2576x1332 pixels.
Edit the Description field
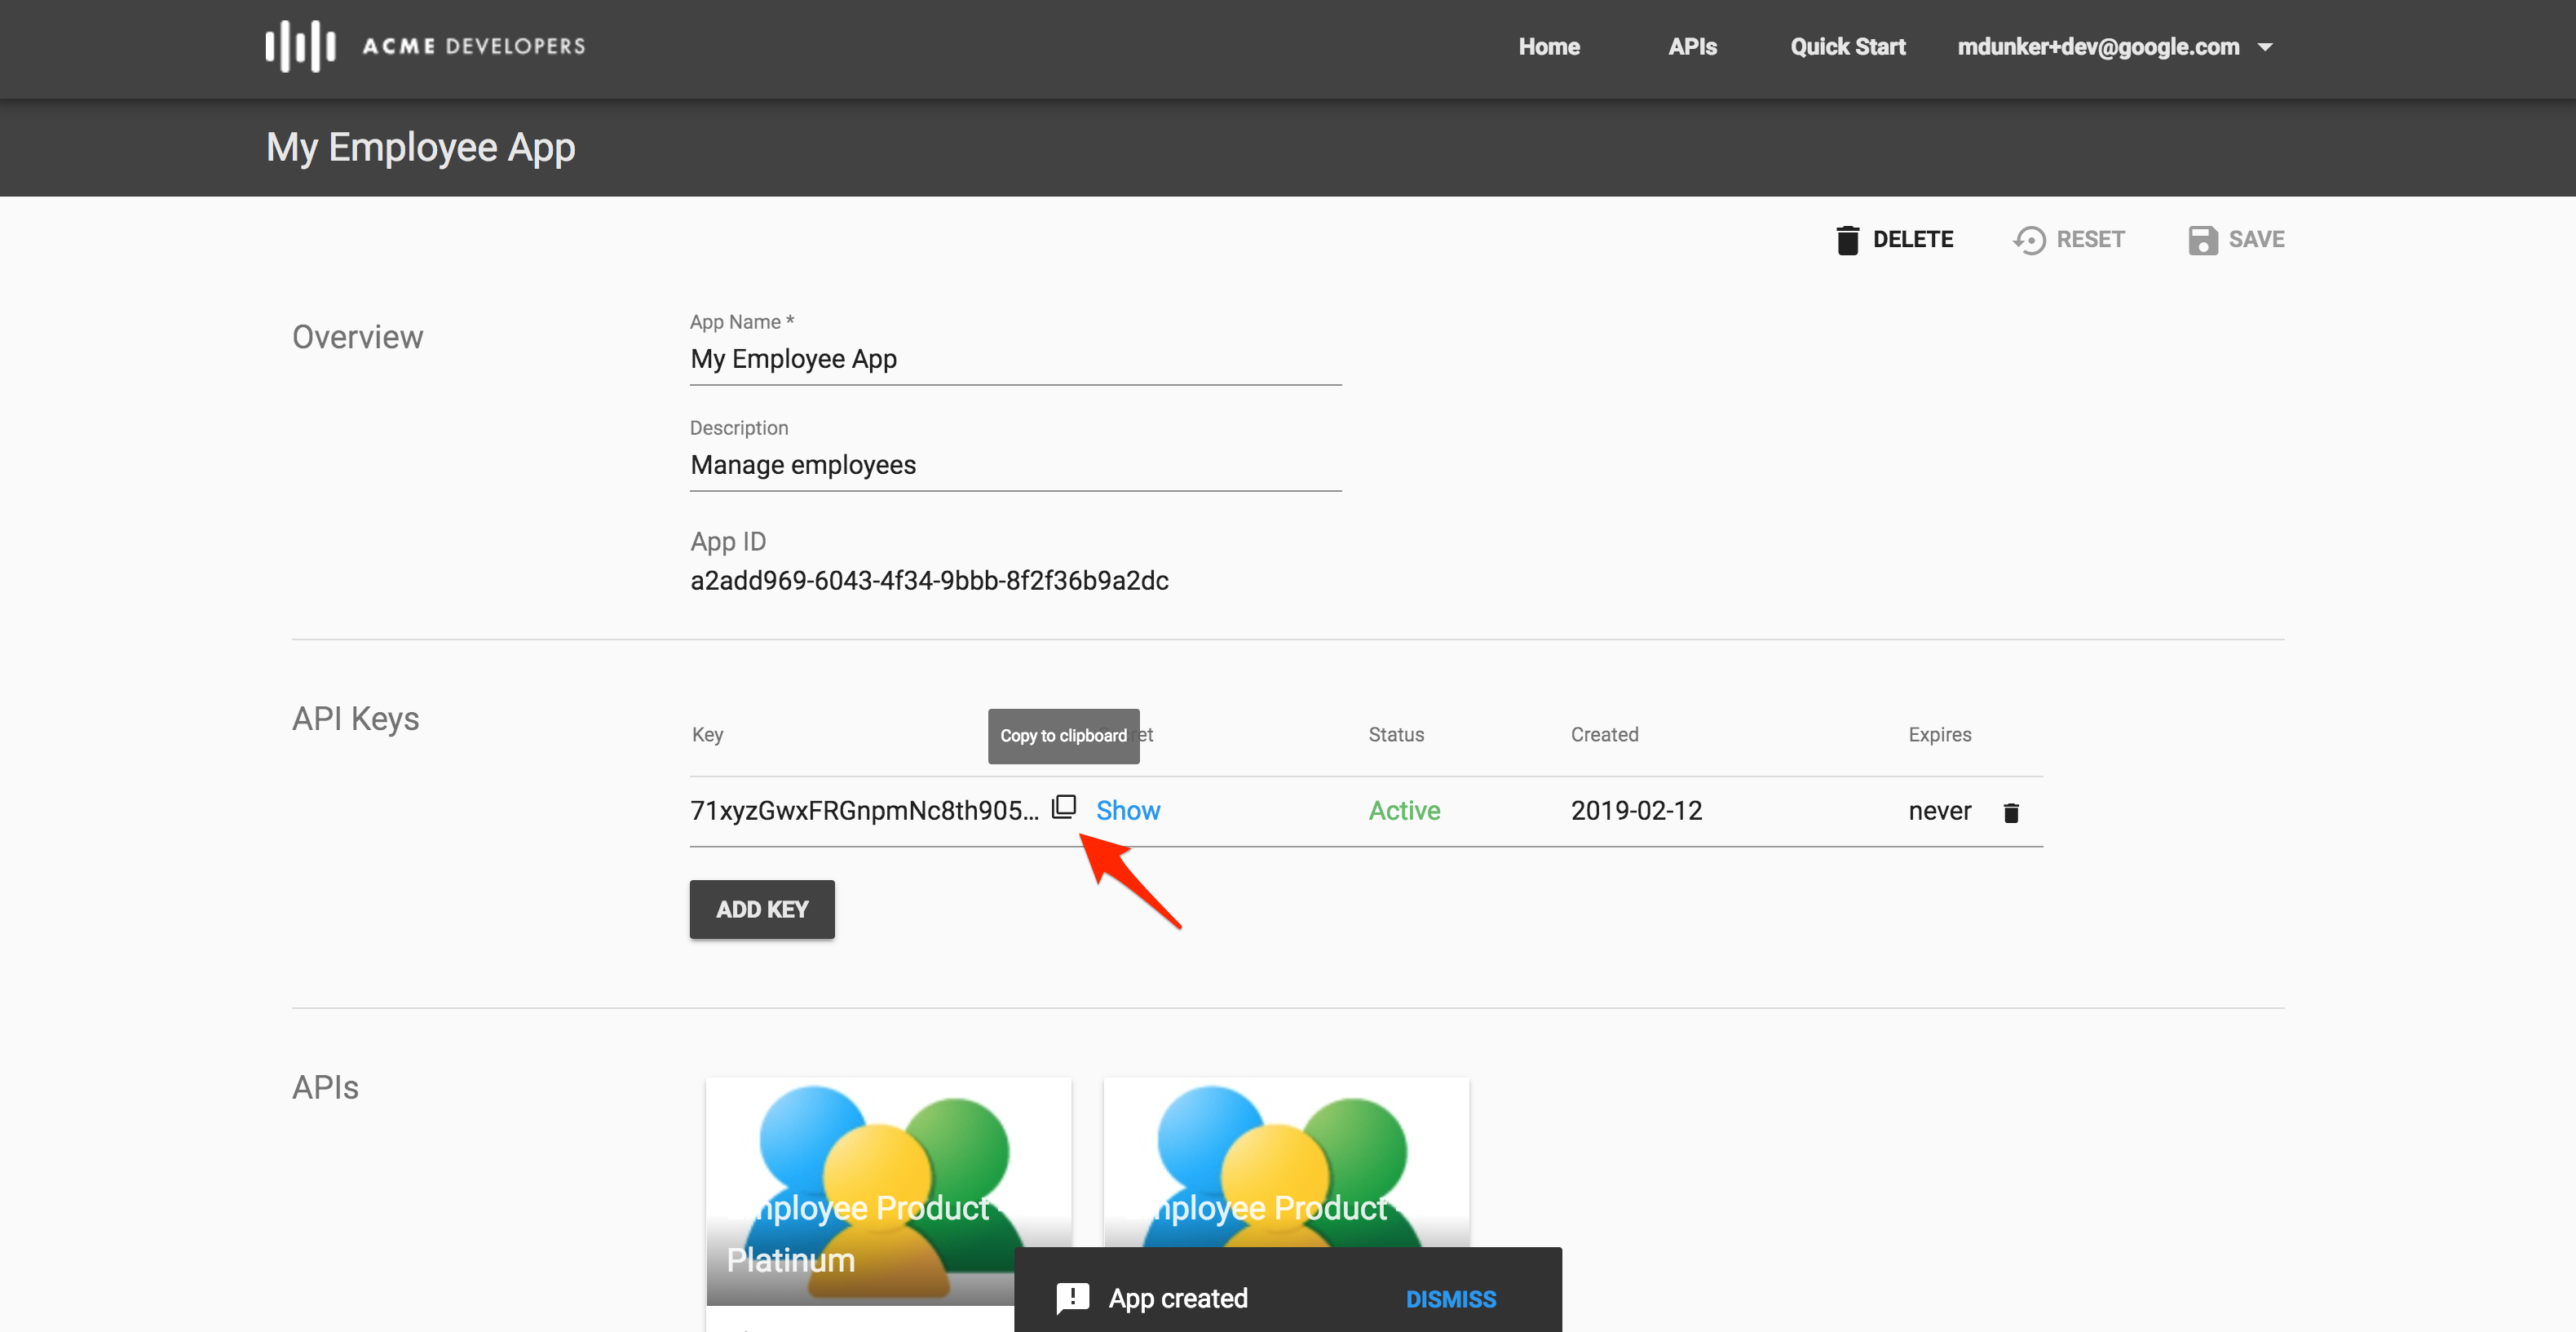1016,465
